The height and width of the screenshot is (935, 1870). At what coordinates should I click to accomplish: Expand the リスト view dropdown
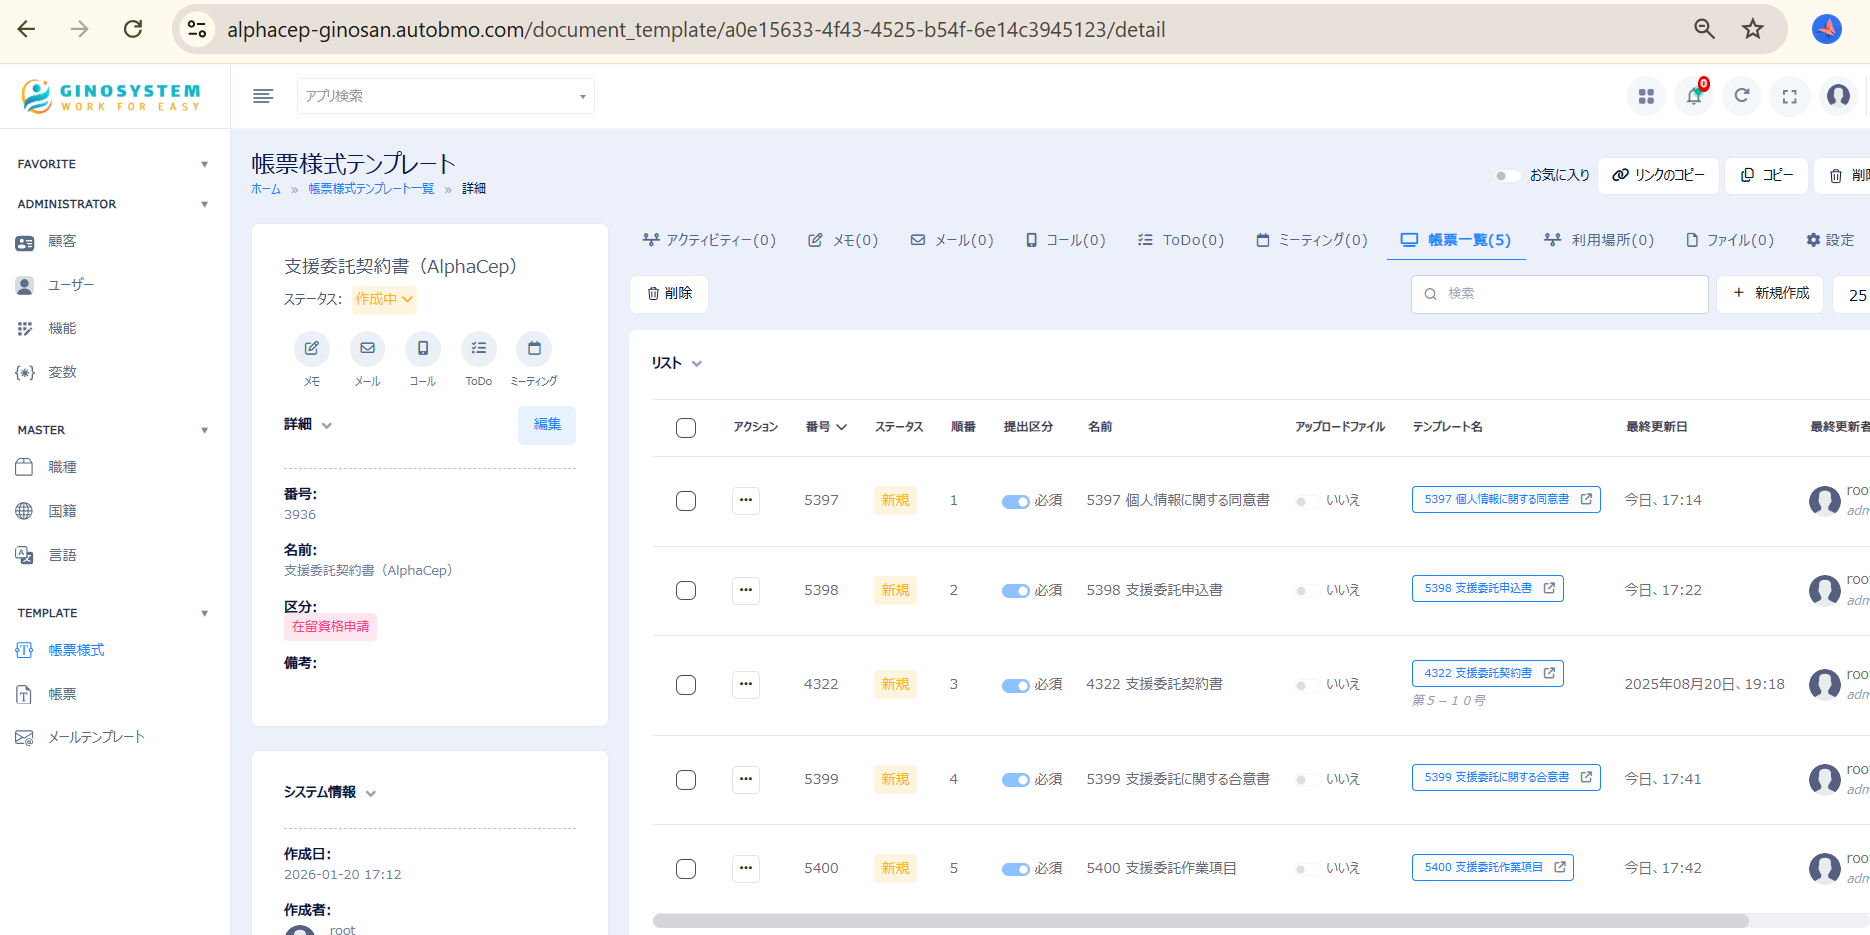(677, 364)
